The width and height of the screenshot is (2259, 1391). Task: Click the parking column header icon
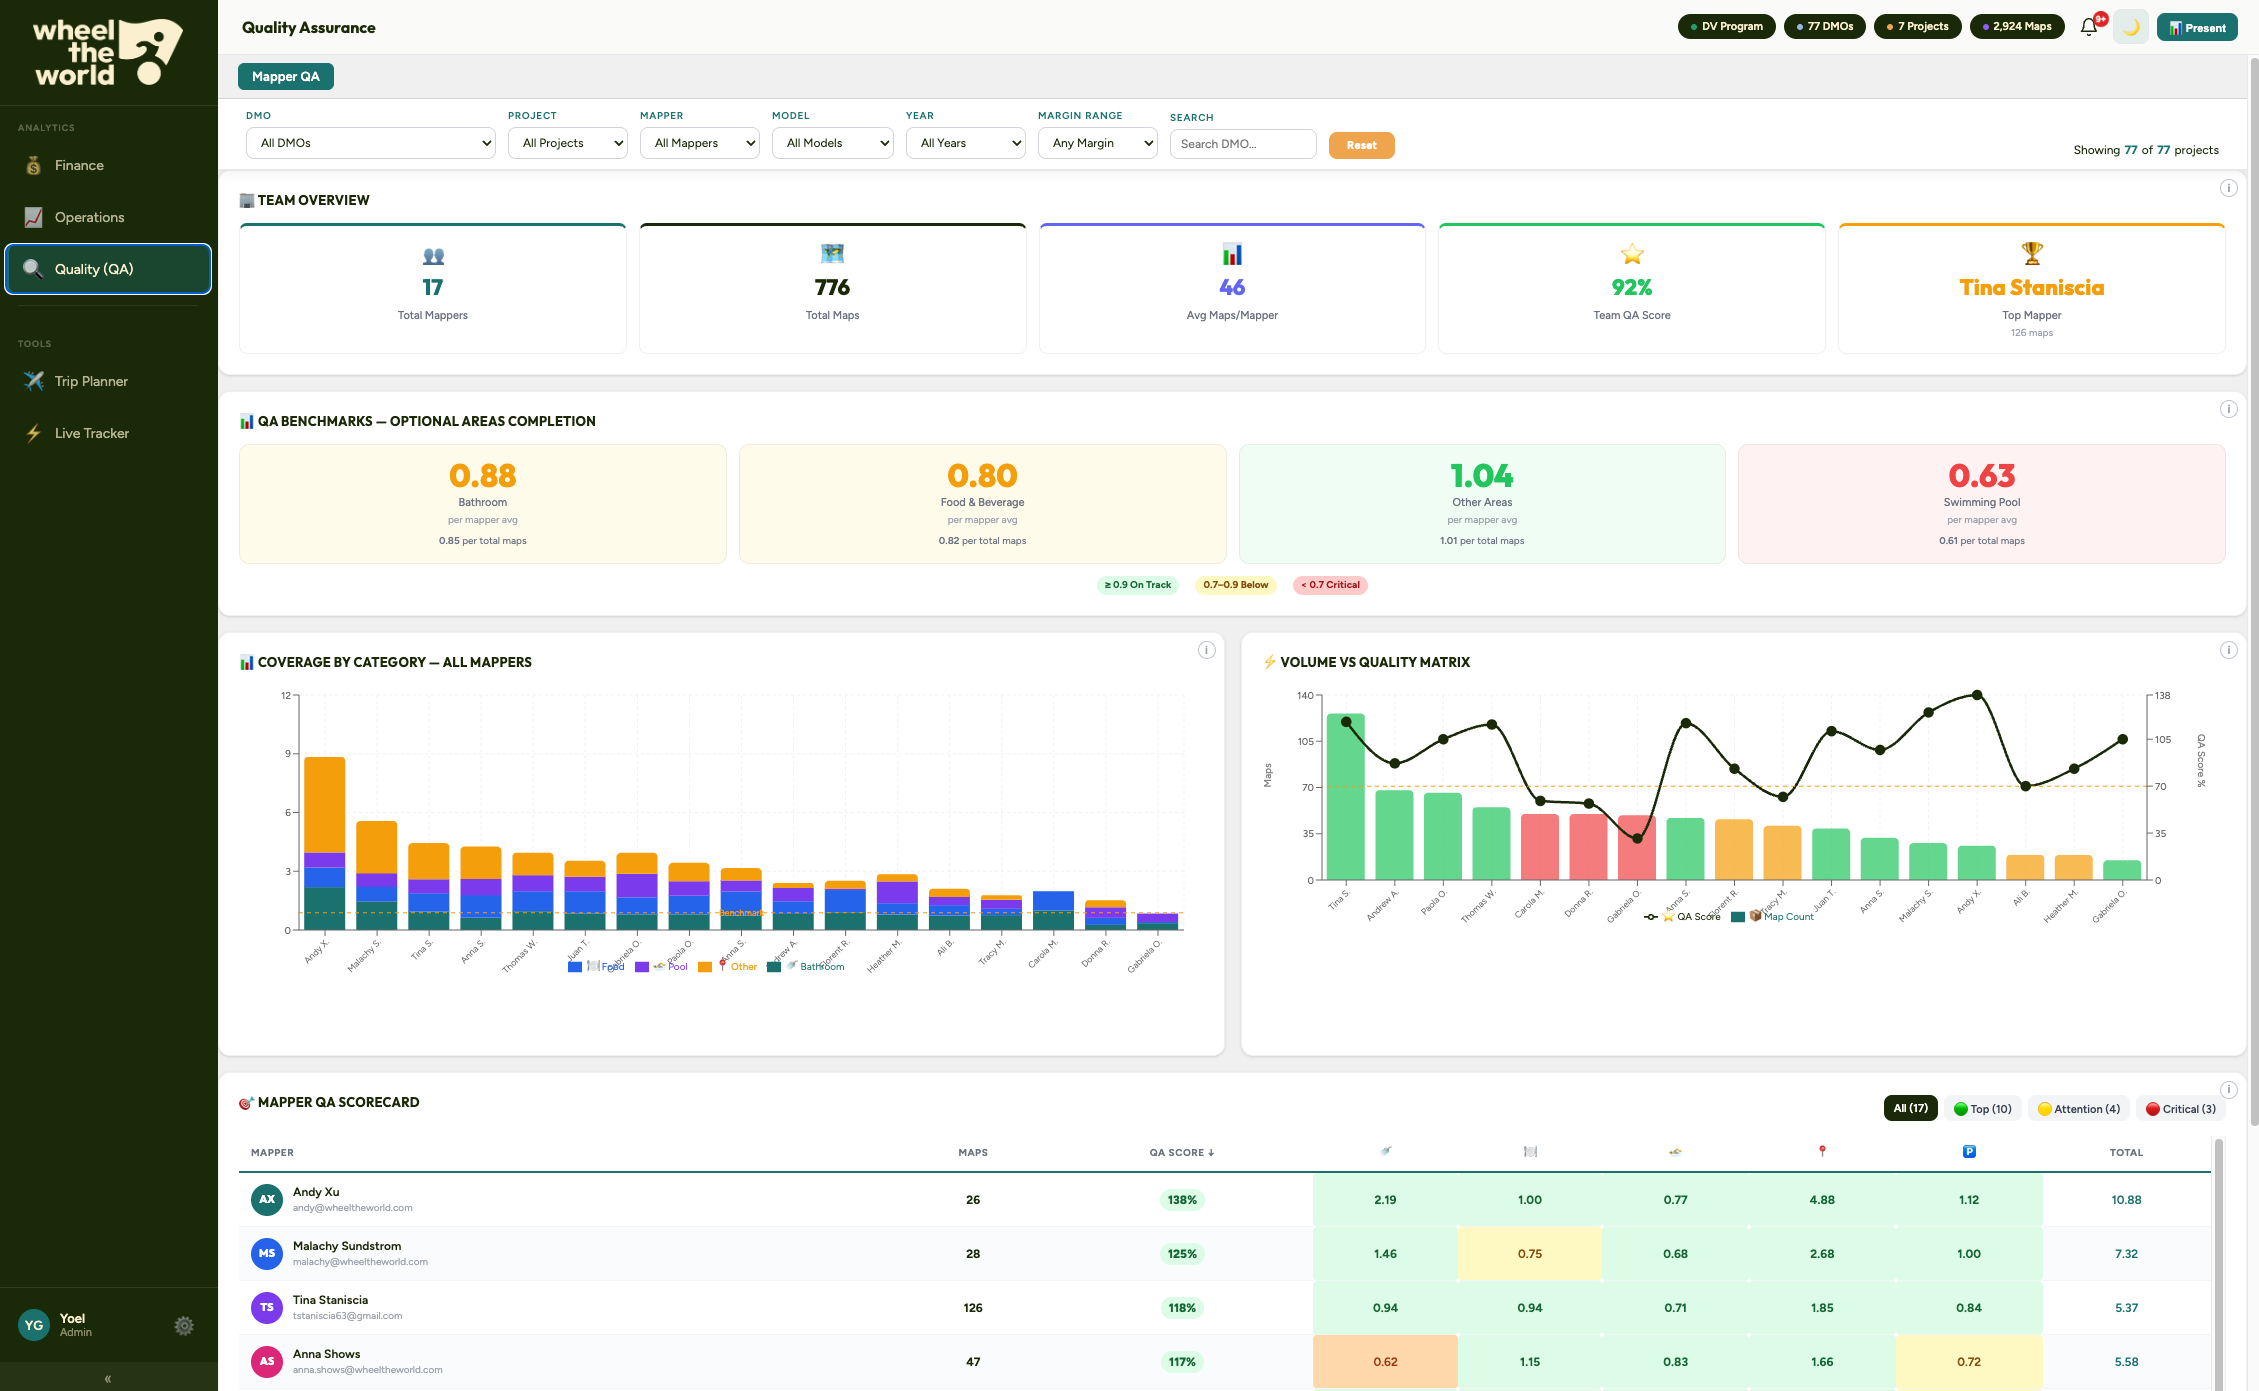coord(1969,1152)
